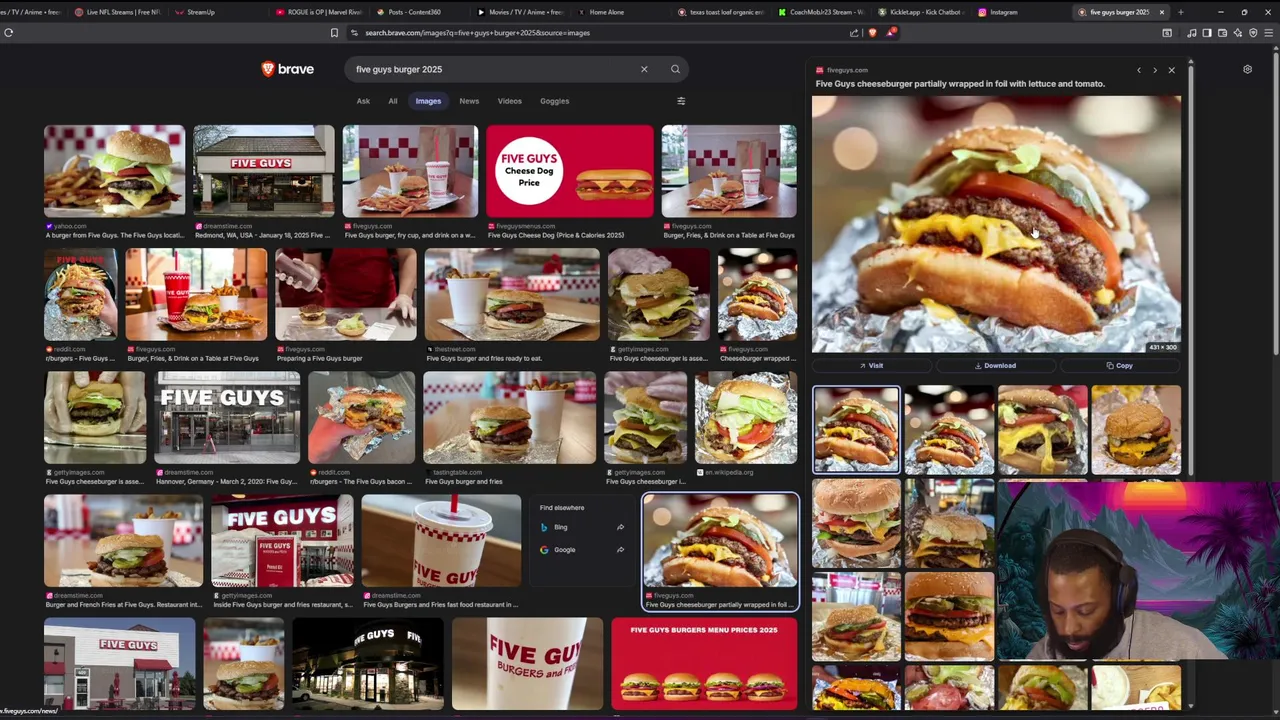
Task: Switch to the Home Alone browser tab
Action: 620,12
